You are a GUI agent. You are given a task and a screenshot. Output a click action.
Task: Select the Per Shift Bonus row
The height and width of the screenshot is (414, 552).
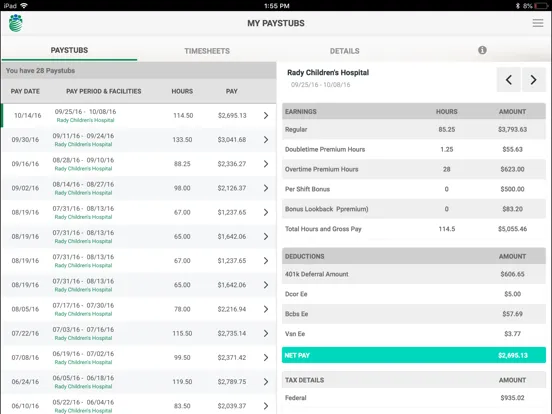click(x=414, y=189)
